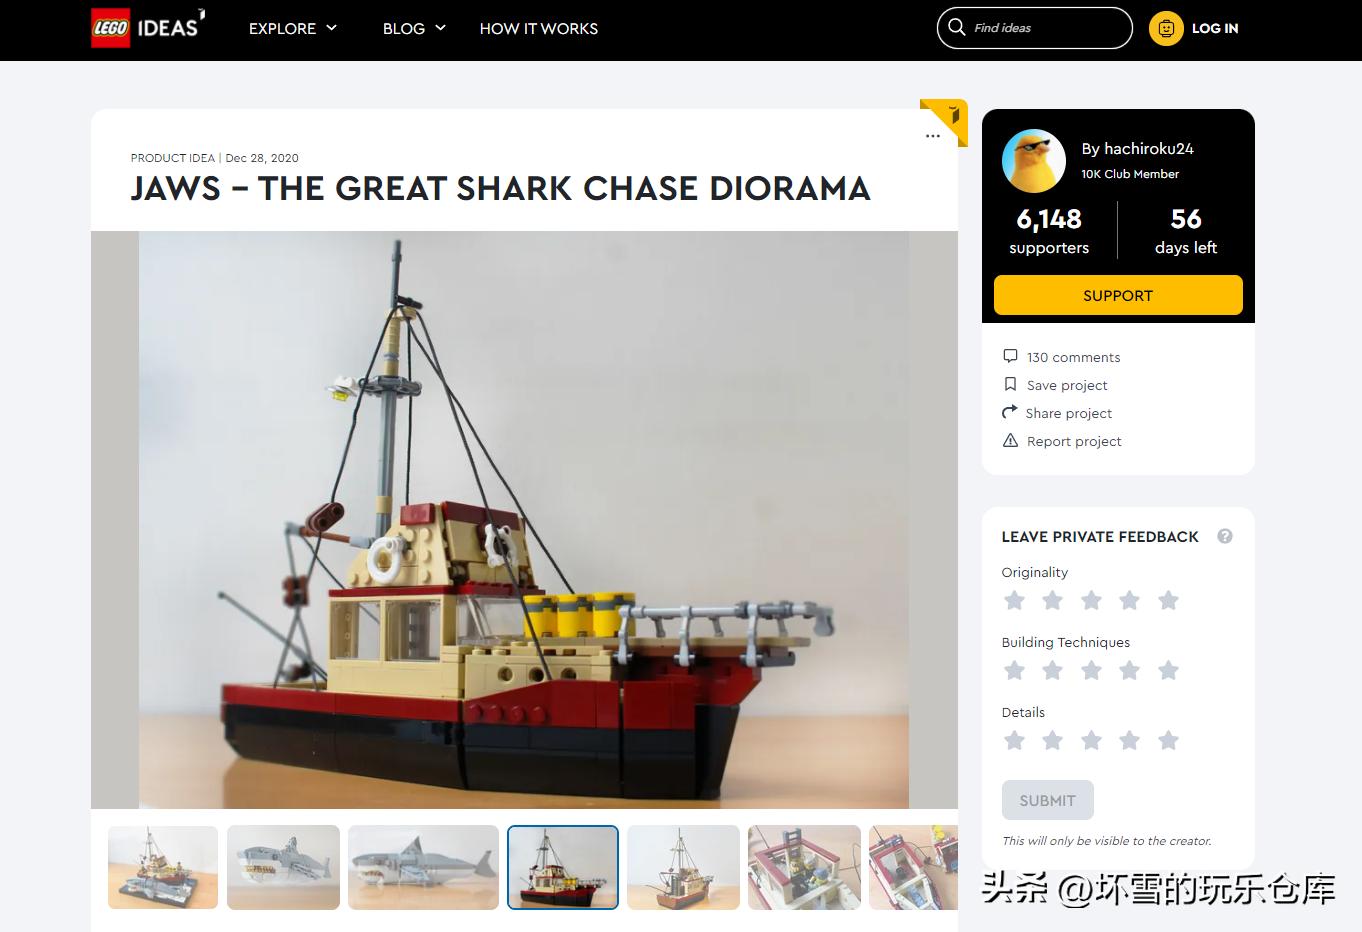Open the three-dot options menu
The image size is (1362, 932).
pyautogui.click(x=933, y=136)
